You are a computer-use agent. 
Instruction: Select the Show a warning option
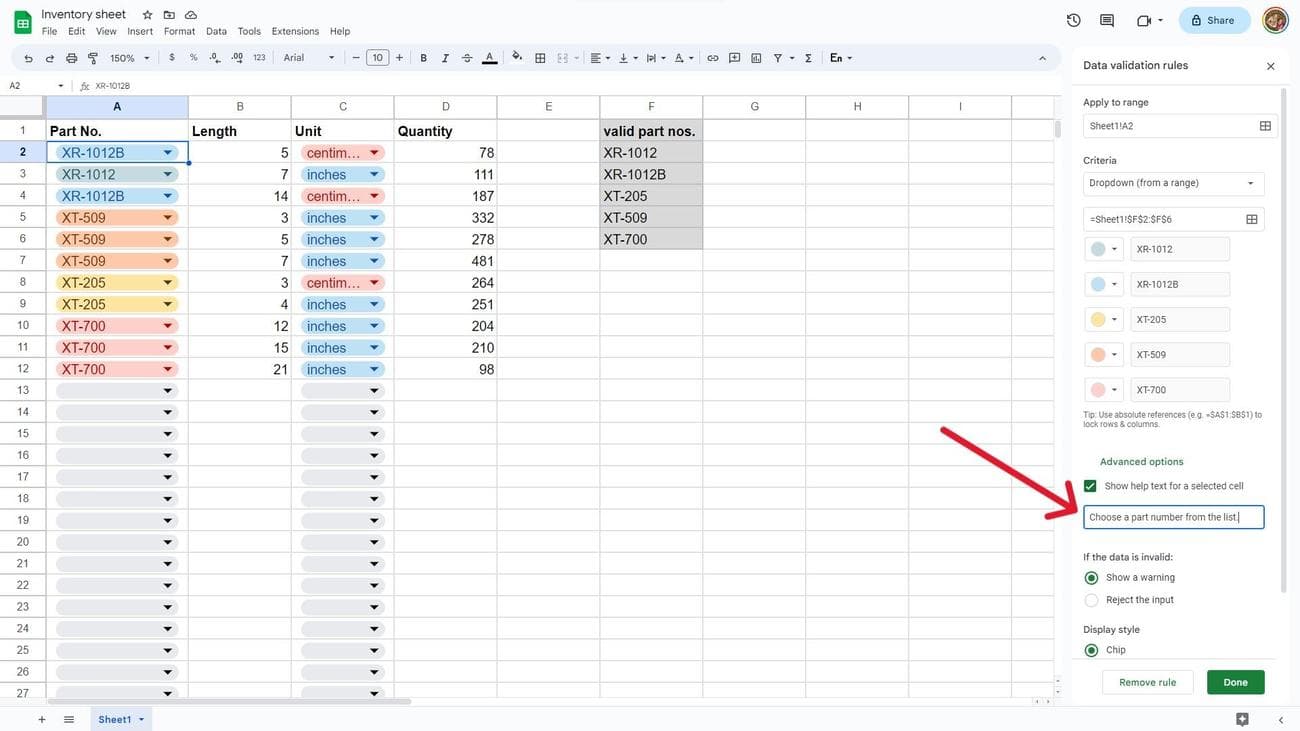point(1091,578)
